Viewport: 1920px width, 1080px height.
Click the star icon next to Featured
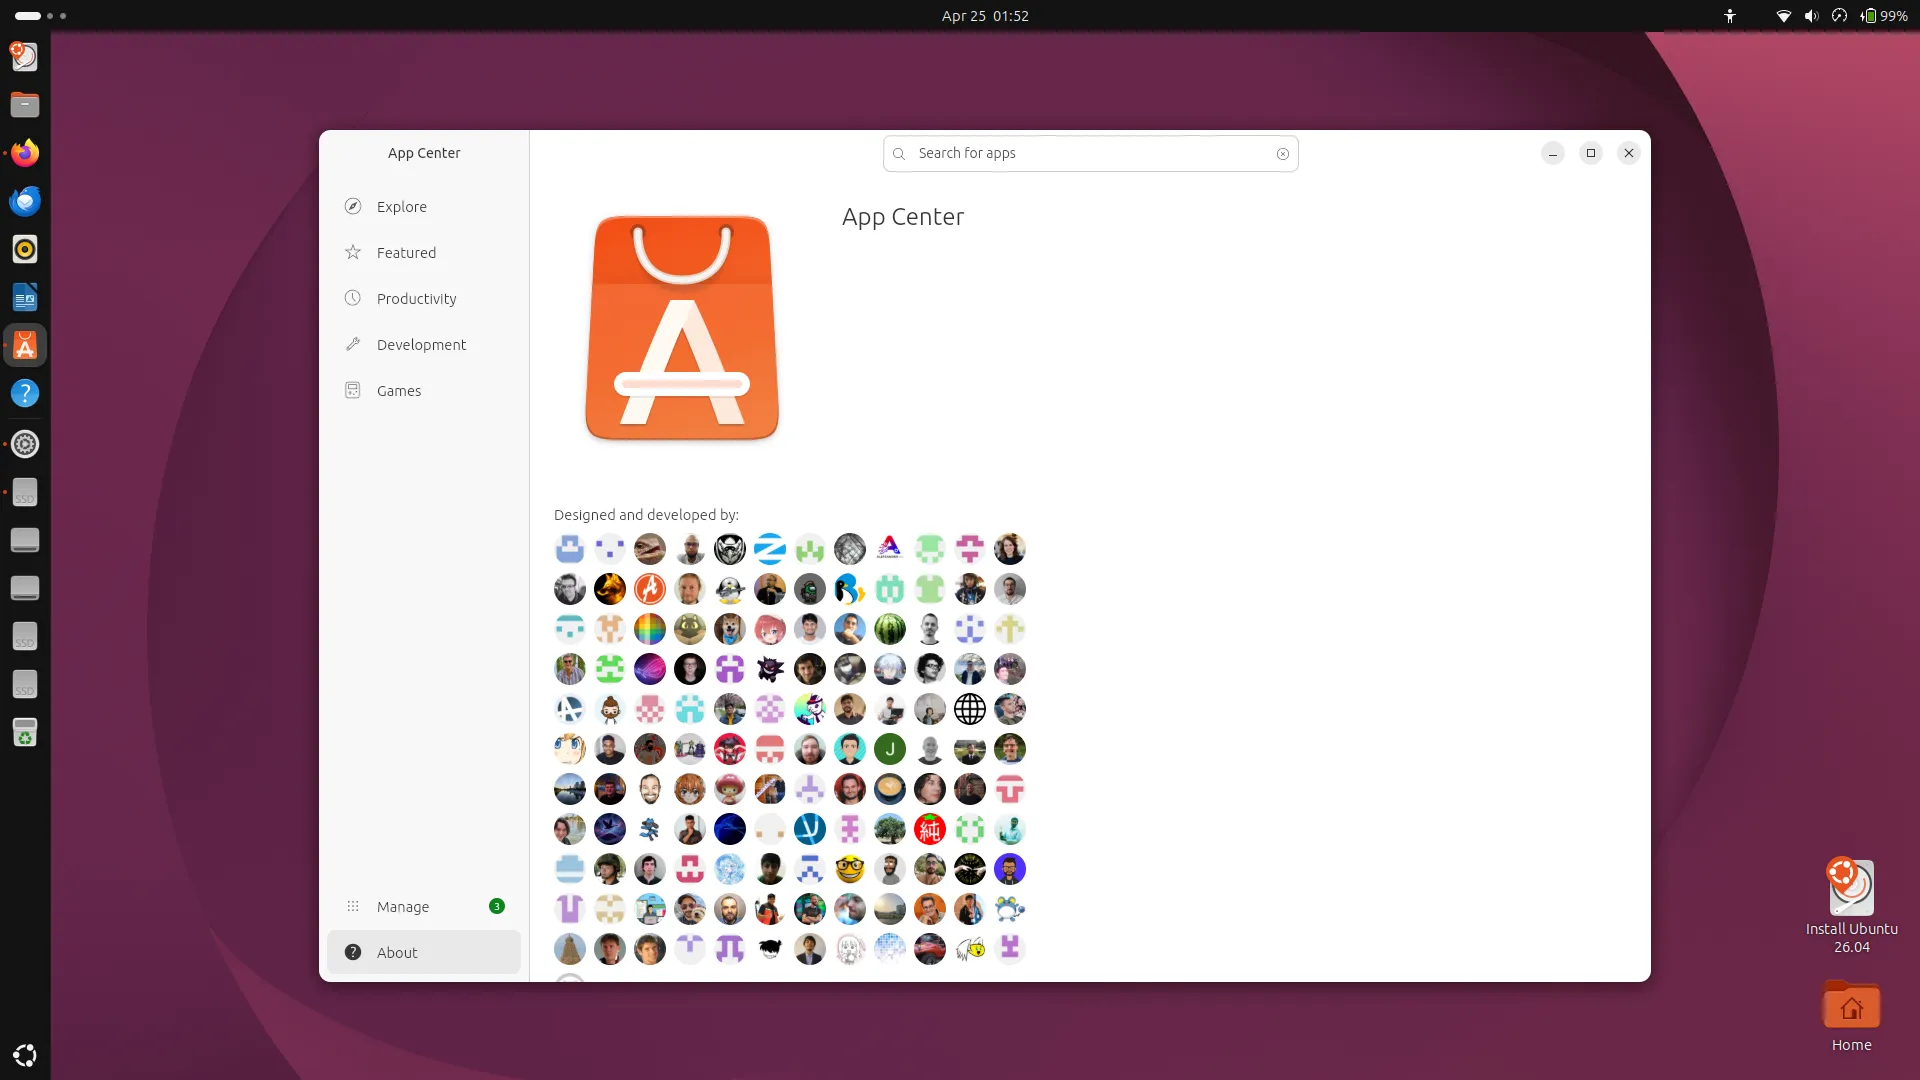353,252
